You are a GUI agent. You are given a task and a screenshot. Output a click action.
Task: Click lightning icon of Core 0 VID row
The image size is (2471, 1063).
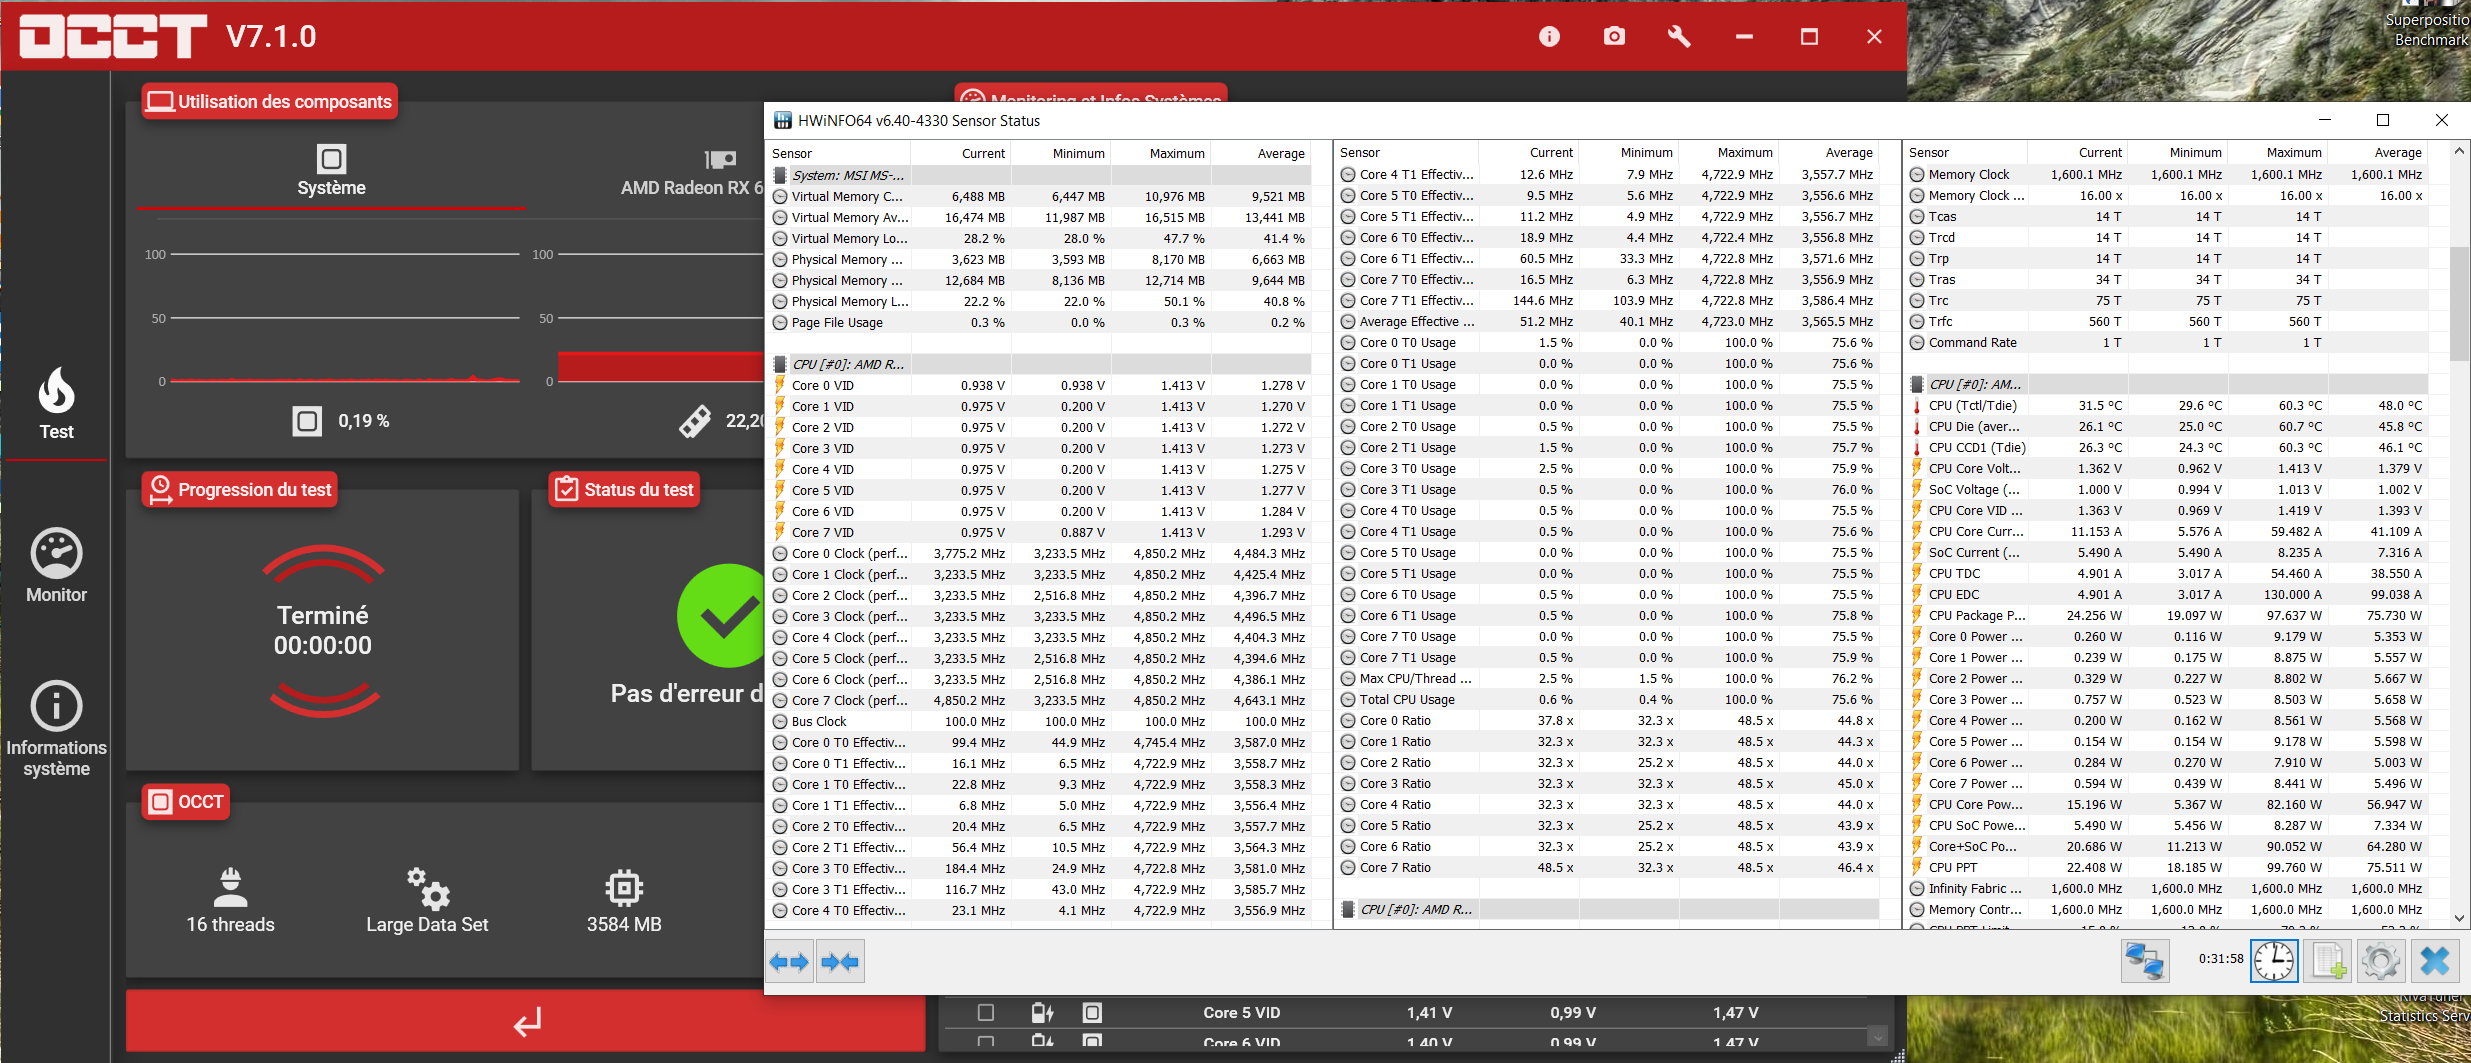point(780,385)
